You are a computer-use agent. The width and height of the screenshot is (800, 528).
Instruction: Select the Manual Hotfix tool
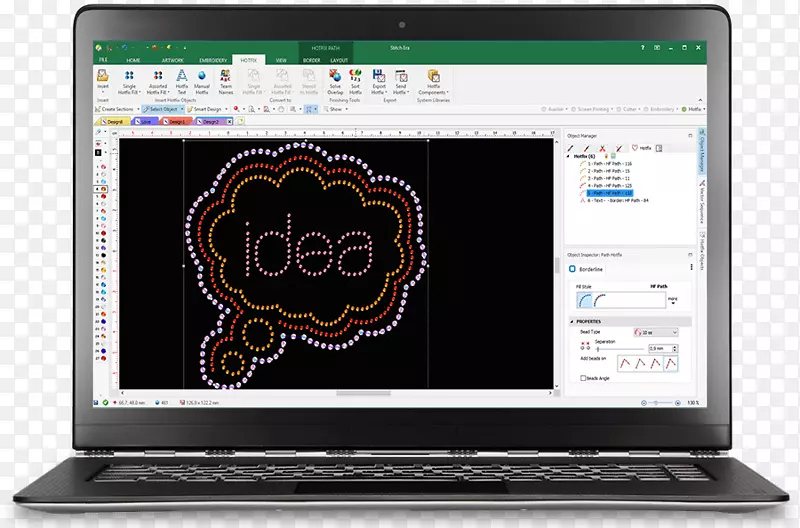point(202,82)
